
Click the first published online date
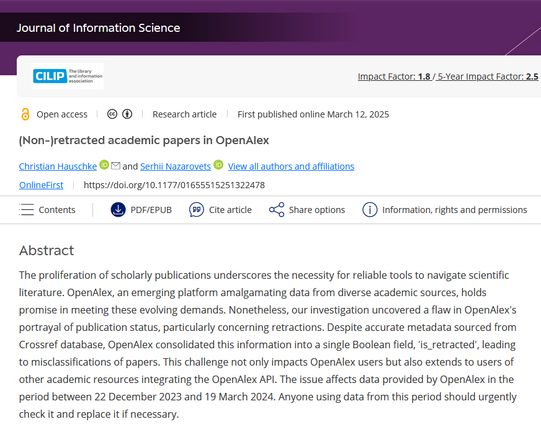(x=313, y=114)
